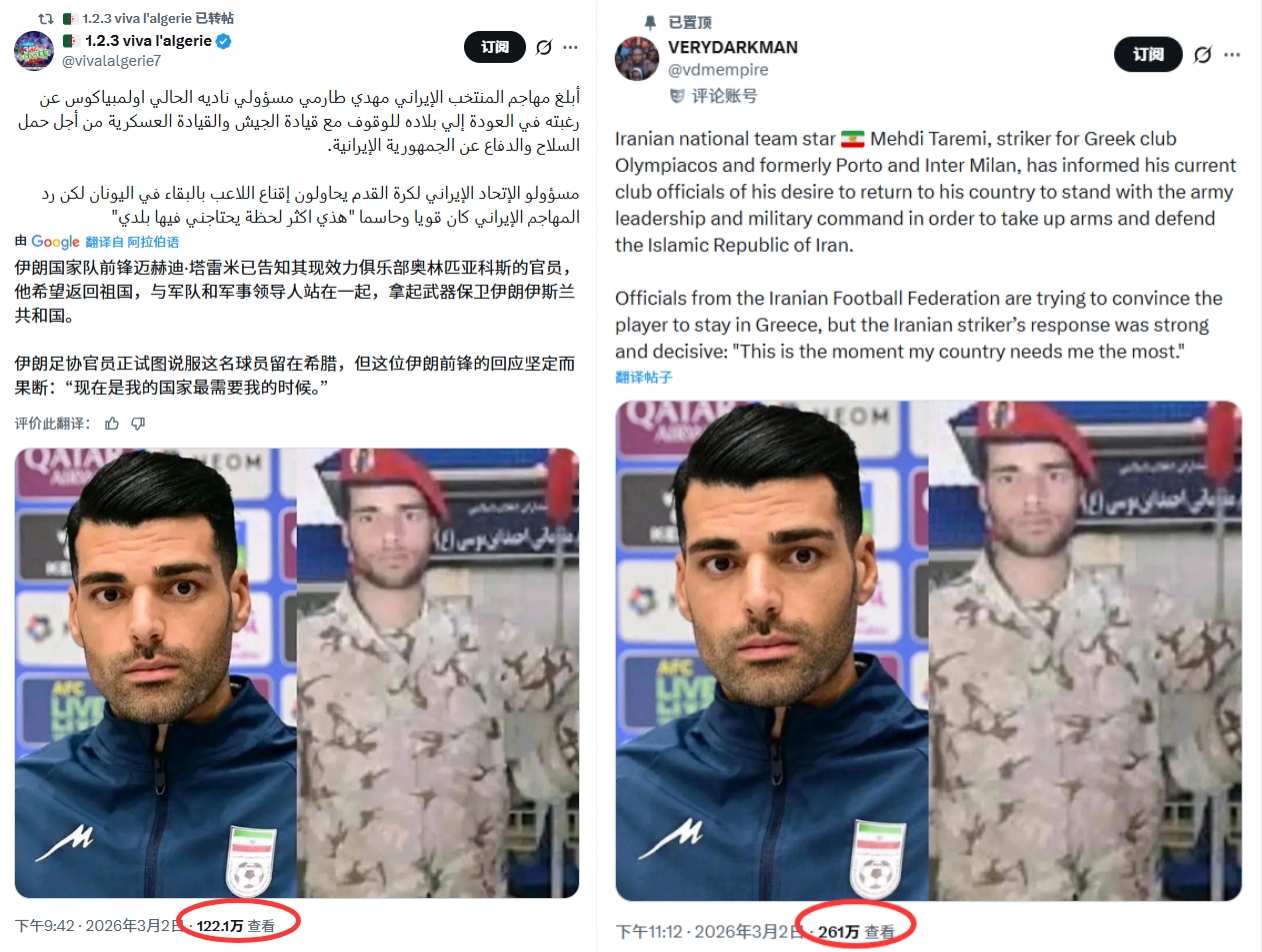Click the 阿拉伯语 source language link
This screenshot has width=1262, height=952.
pos(153,242)
